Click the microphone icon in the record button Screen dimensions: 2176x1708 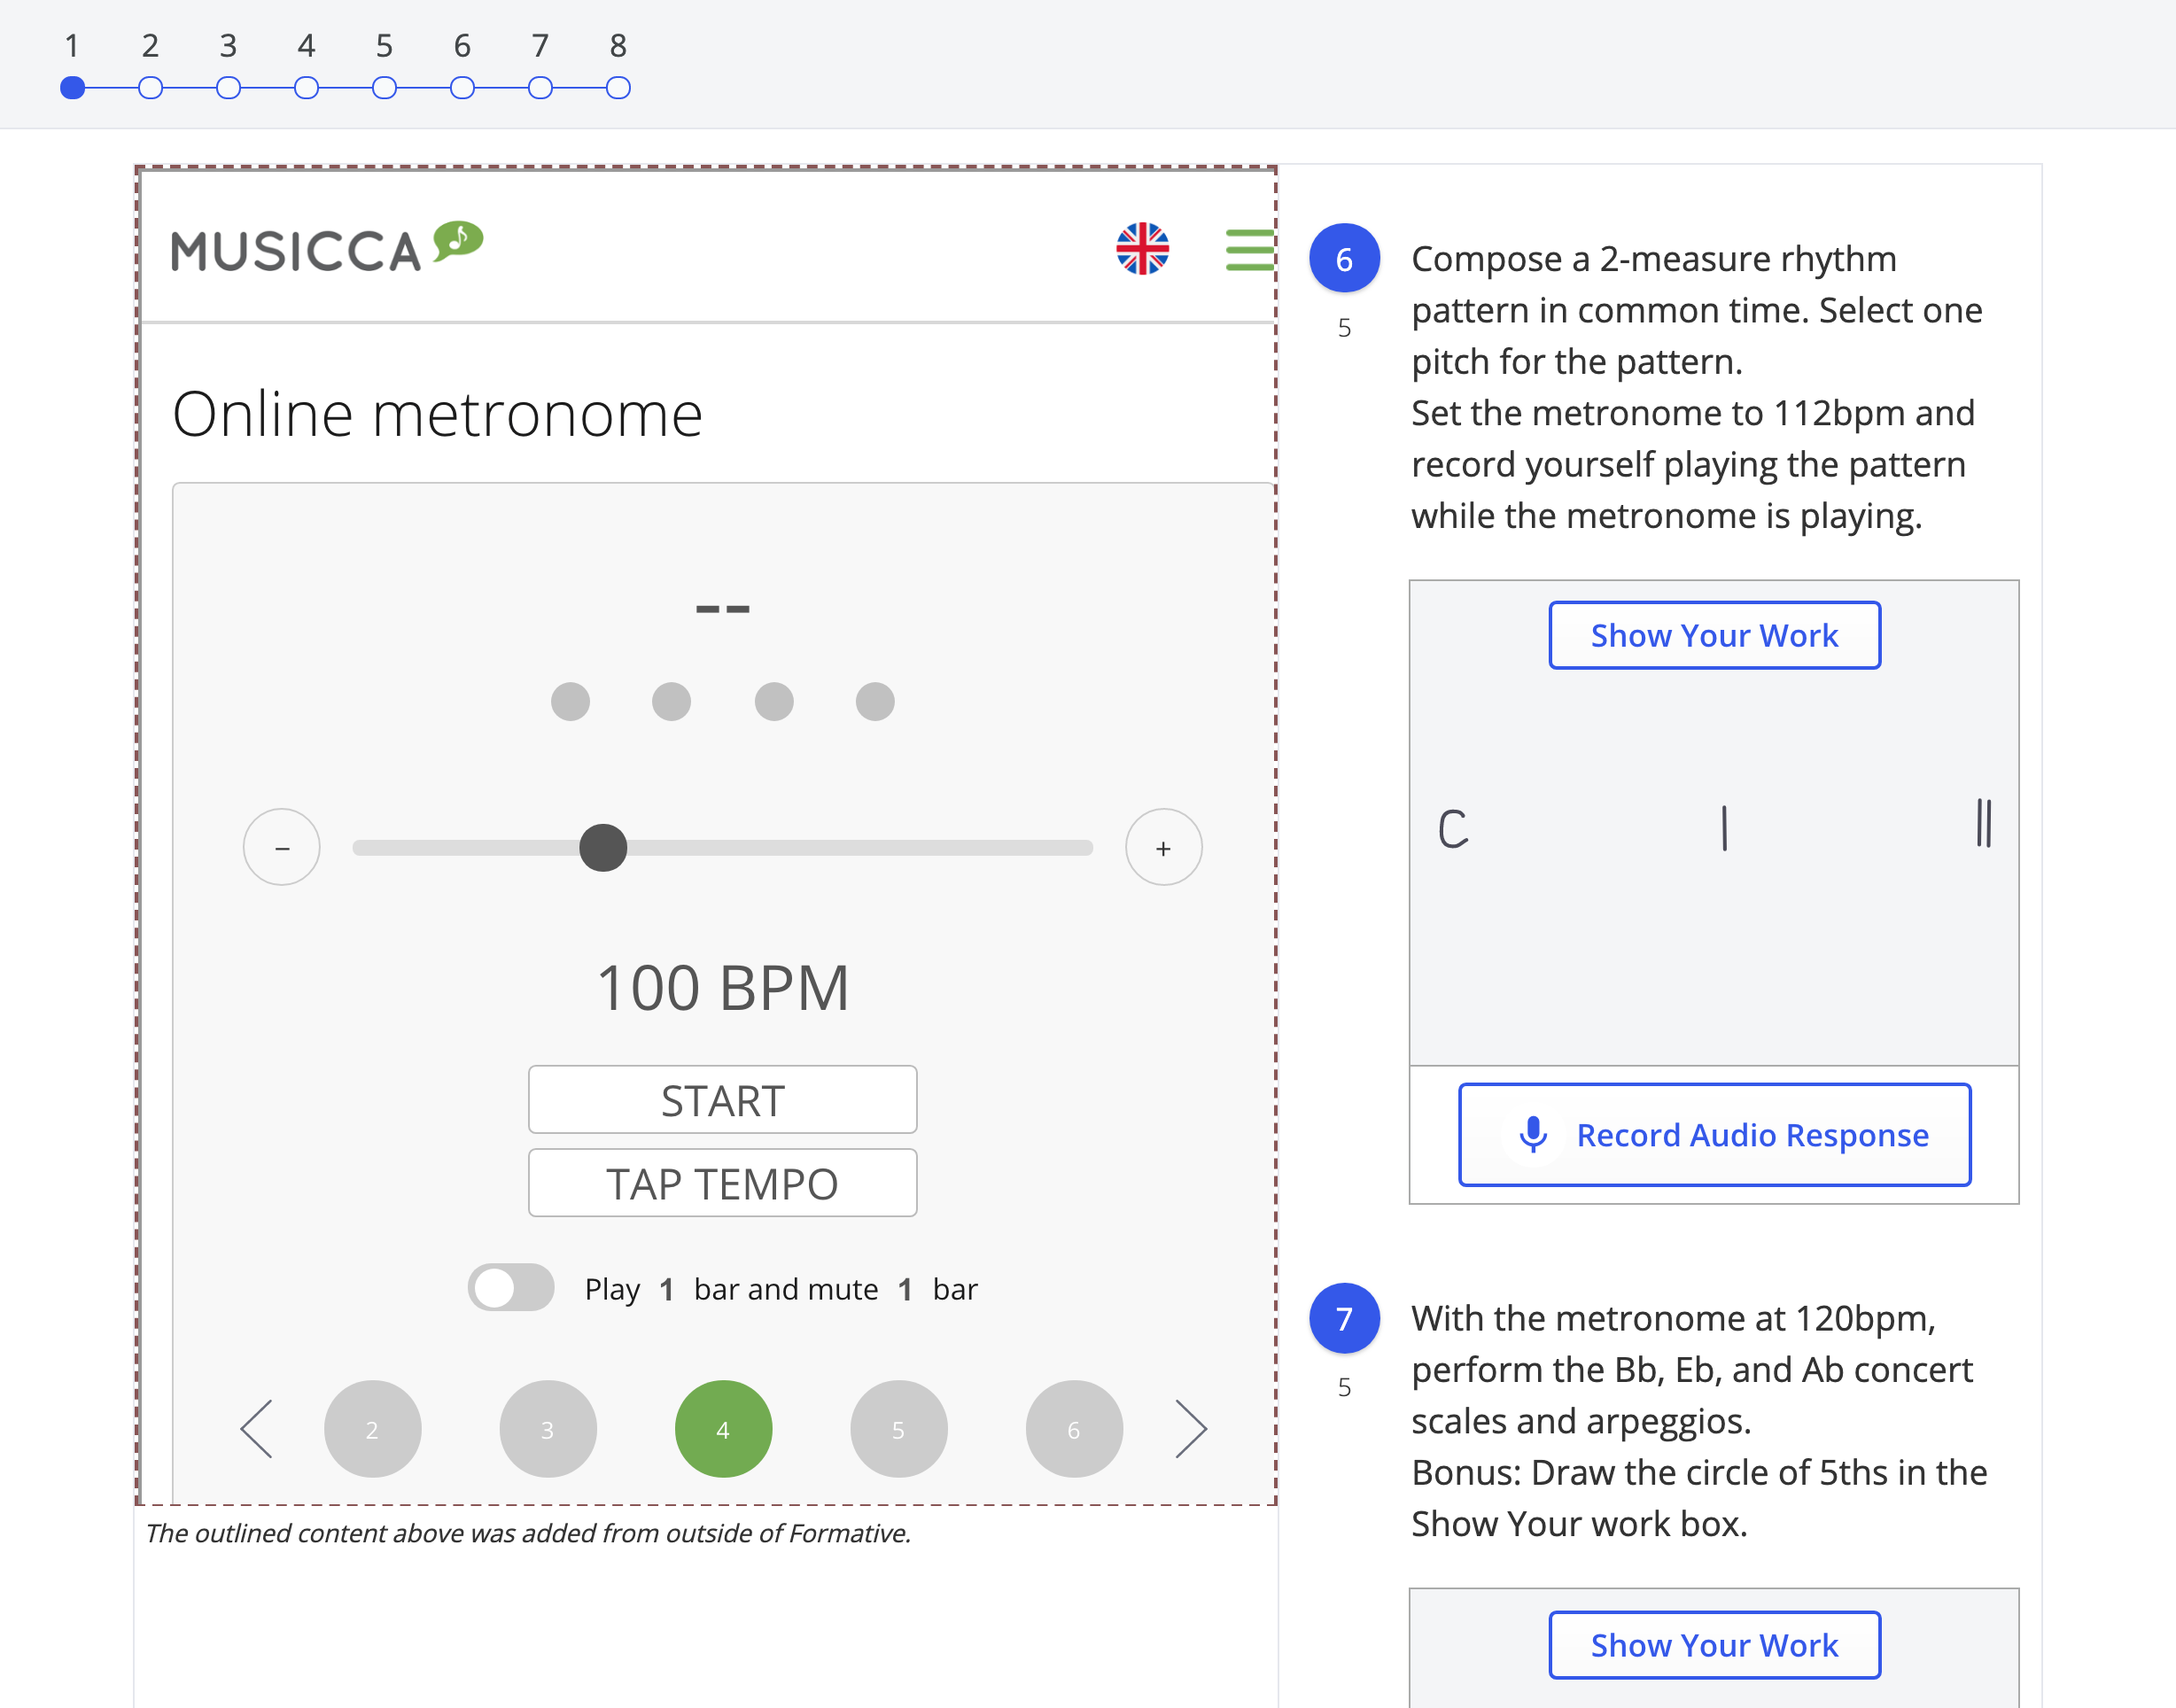click(x=1532, y=1135)
